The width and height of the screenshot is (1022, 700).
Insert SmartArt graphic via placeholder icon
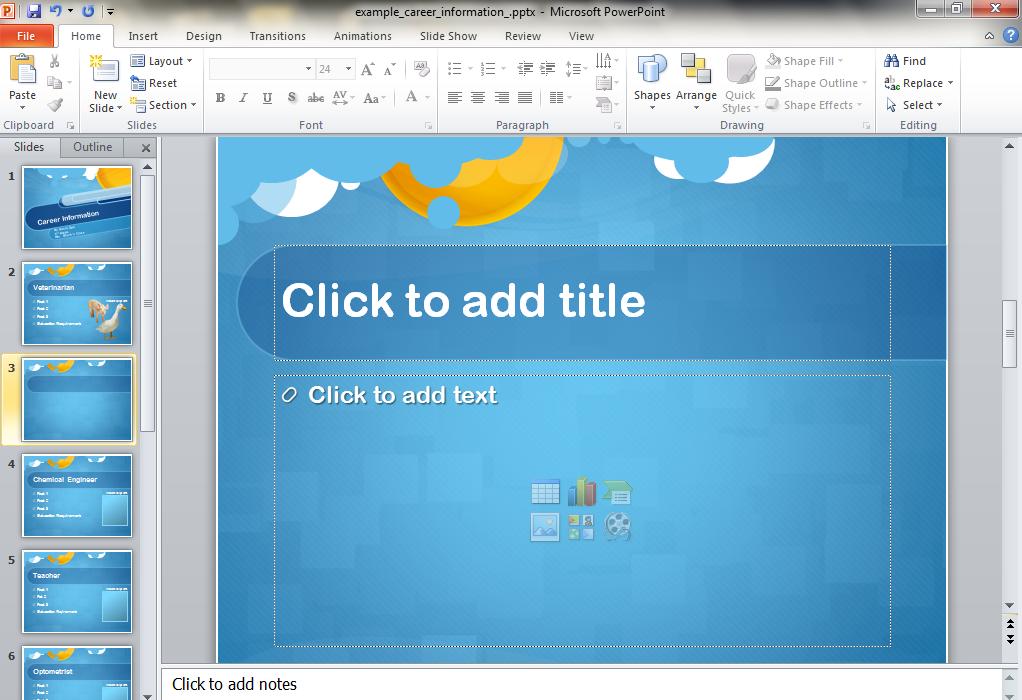click(618, 492)
